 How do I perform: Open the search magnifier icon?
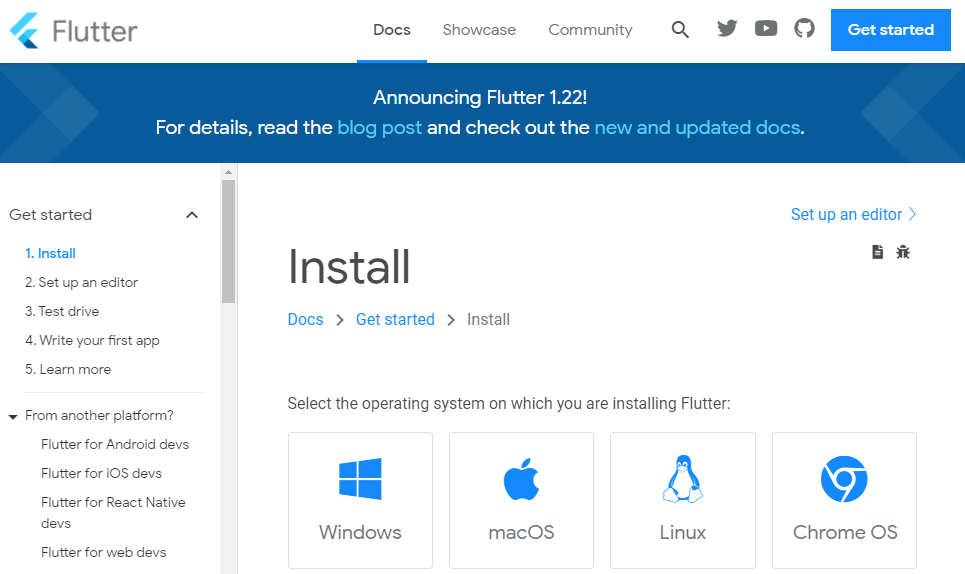[680, 30]
